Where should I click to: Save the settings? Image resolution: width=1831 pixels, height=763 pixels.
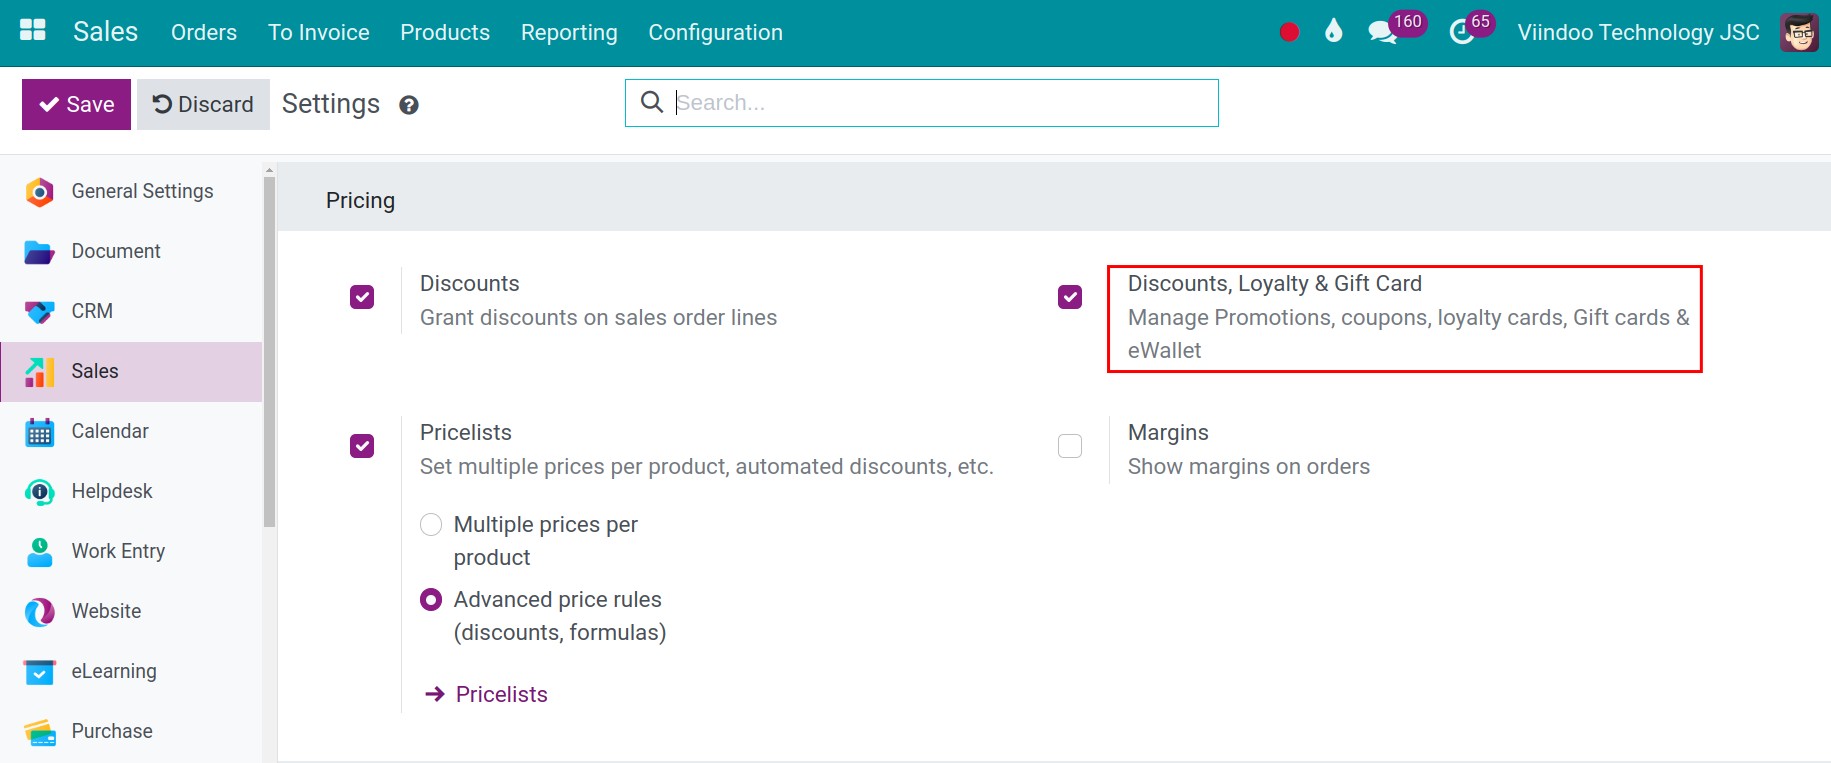[x=76, y=104]
